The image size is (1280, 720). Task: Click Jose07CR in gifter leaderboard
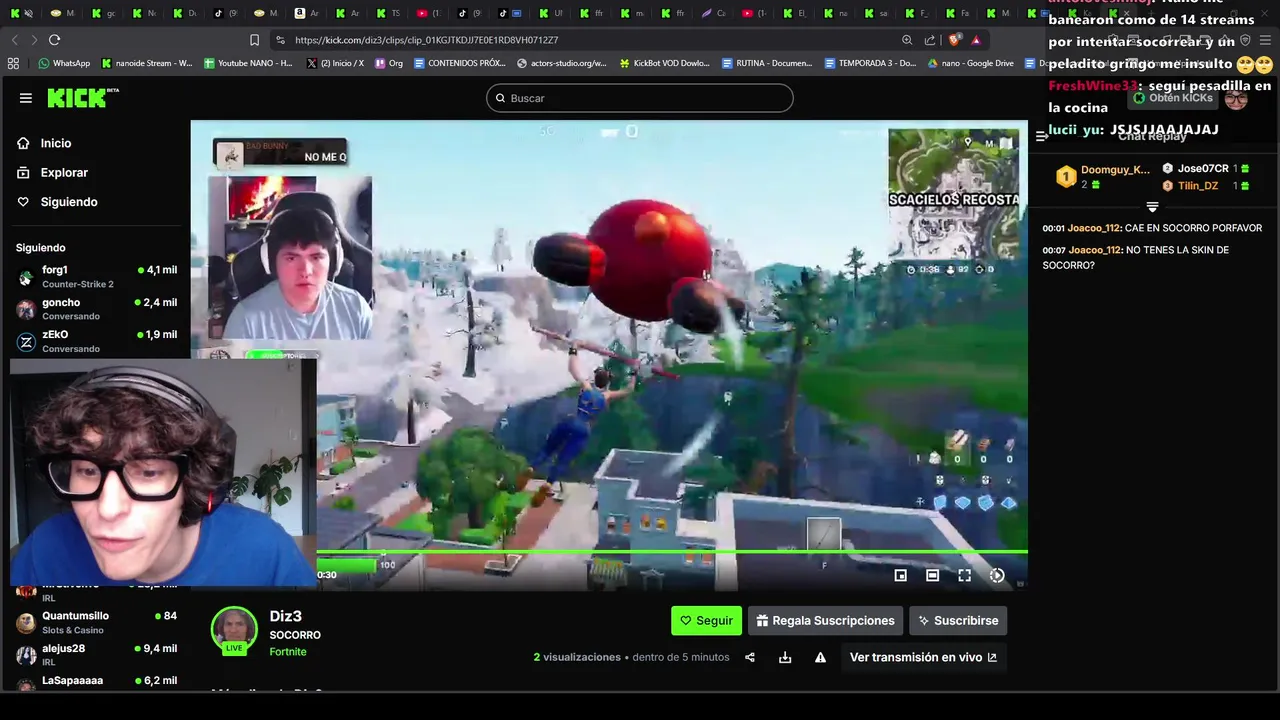tap(1206, 169)
